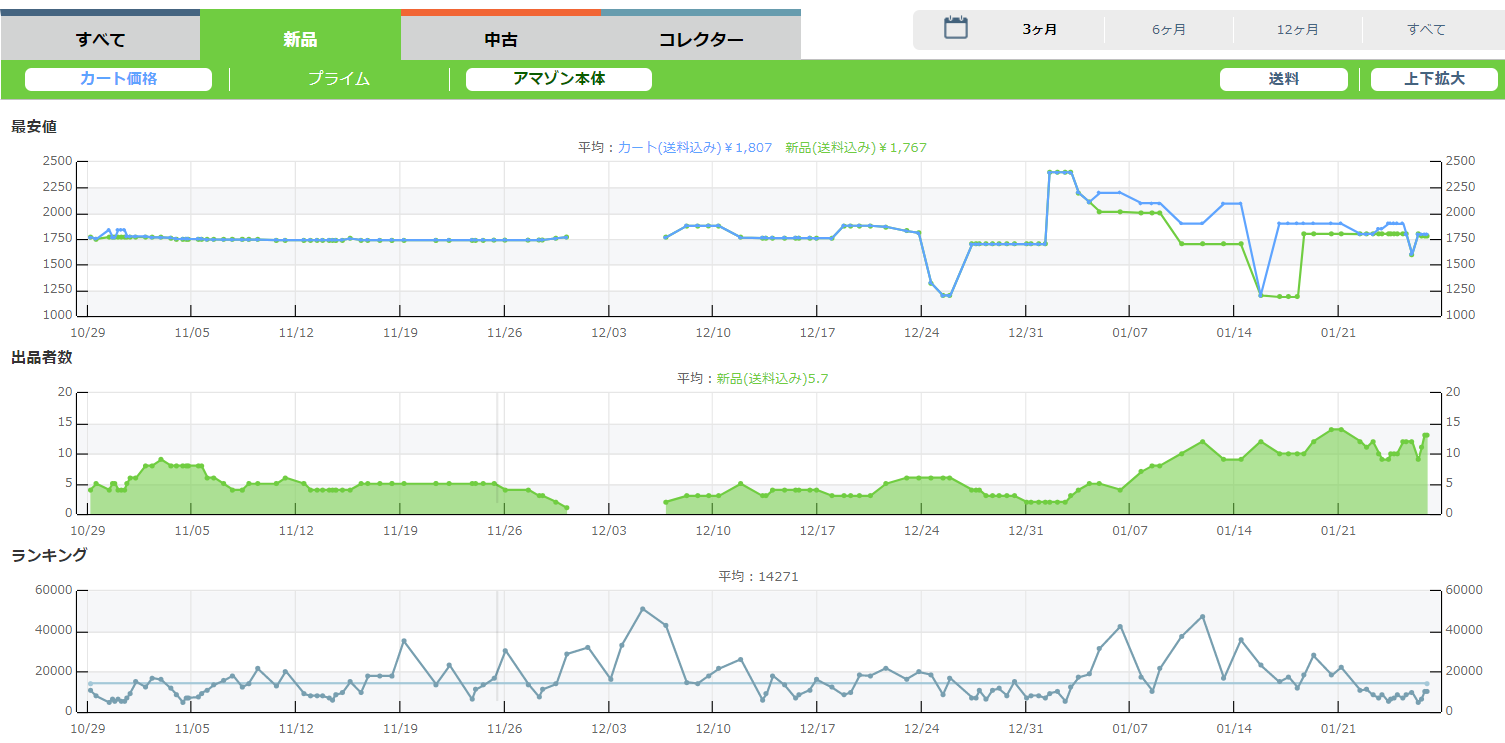
Task: Switch to the コレクター tab
Action: (701, 40)
